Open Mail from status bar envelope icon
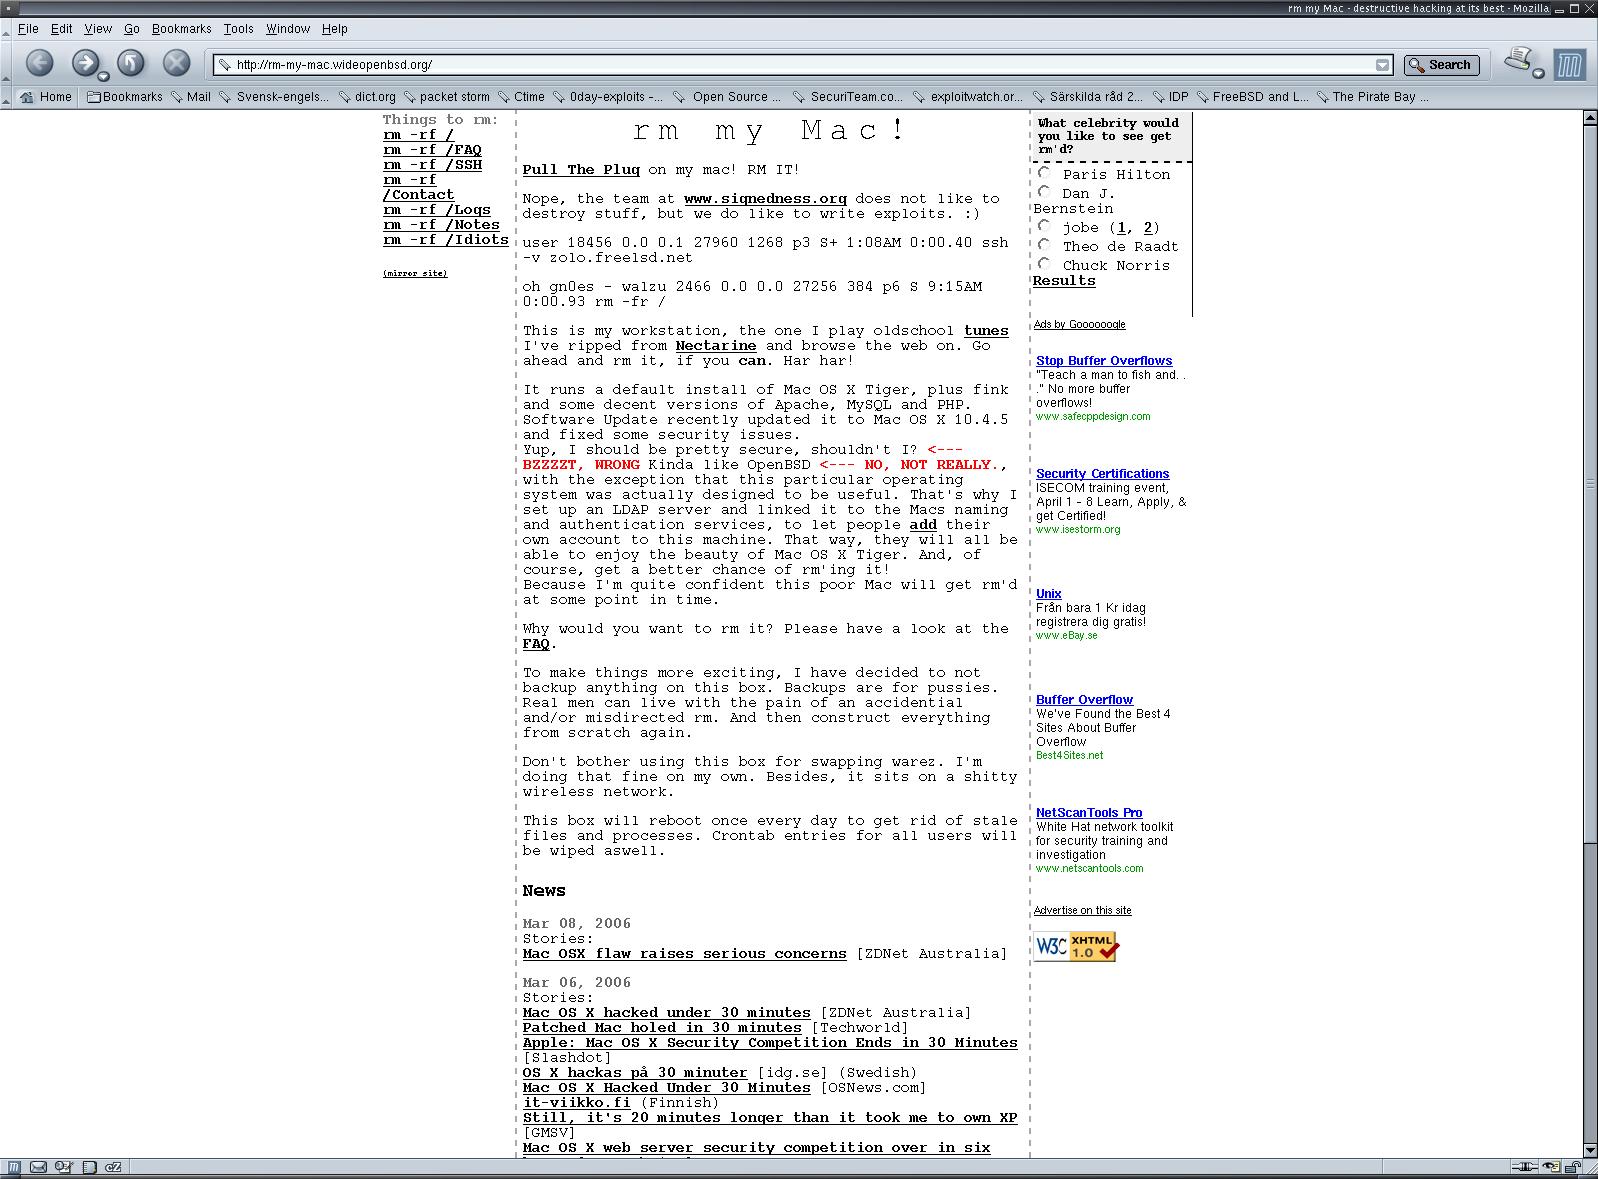Screen dimensions: 1598x1179 pos(39,1167)
